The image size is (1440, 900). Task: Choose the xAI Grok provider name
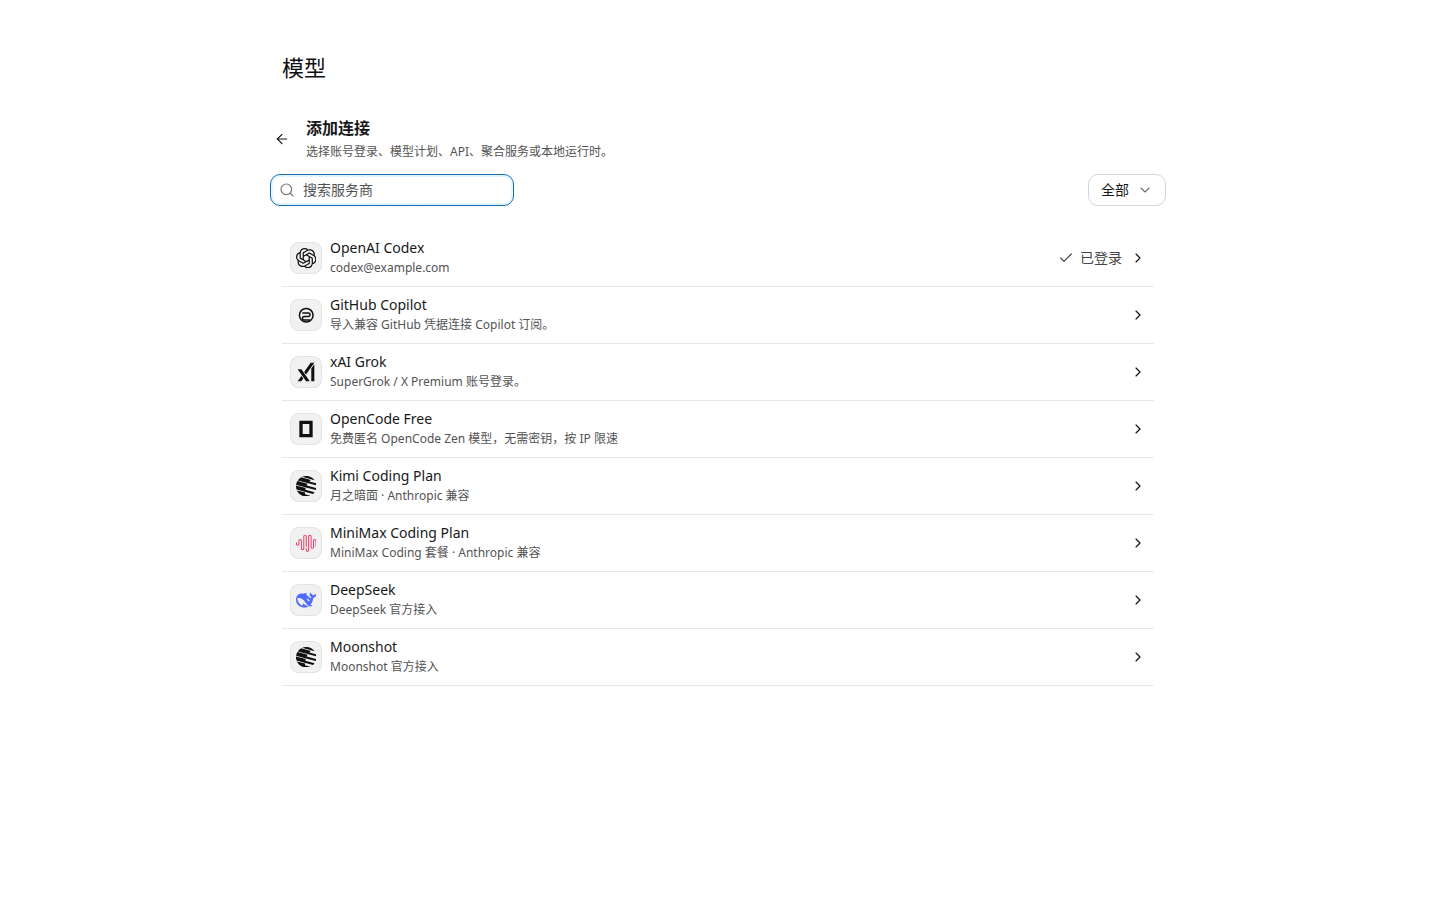click(358, 362)
